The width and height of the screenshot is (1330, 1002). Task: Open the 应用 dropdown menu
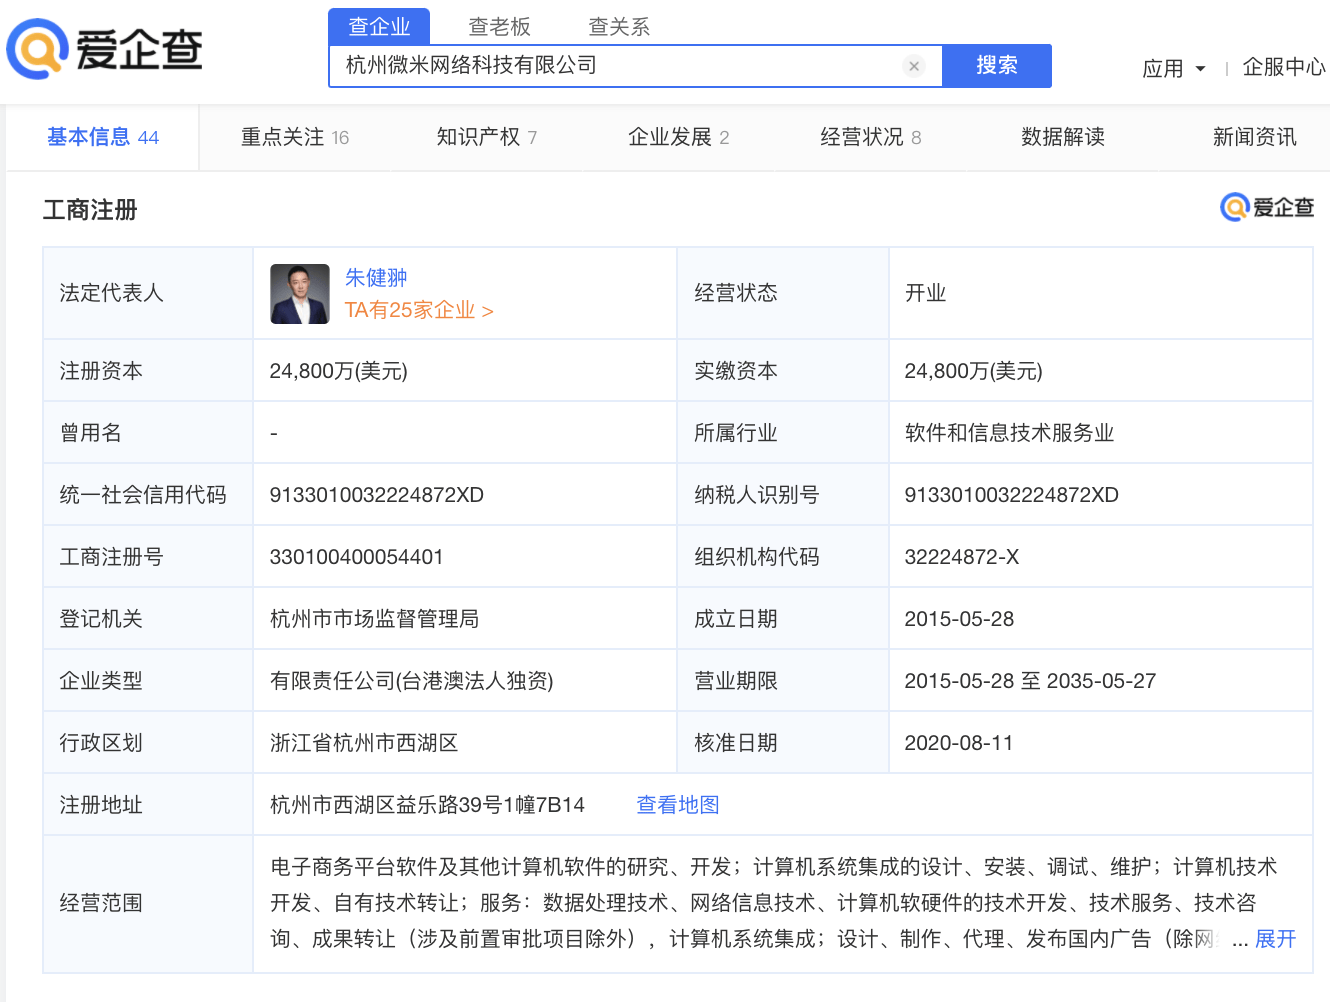coord(1172,68)
